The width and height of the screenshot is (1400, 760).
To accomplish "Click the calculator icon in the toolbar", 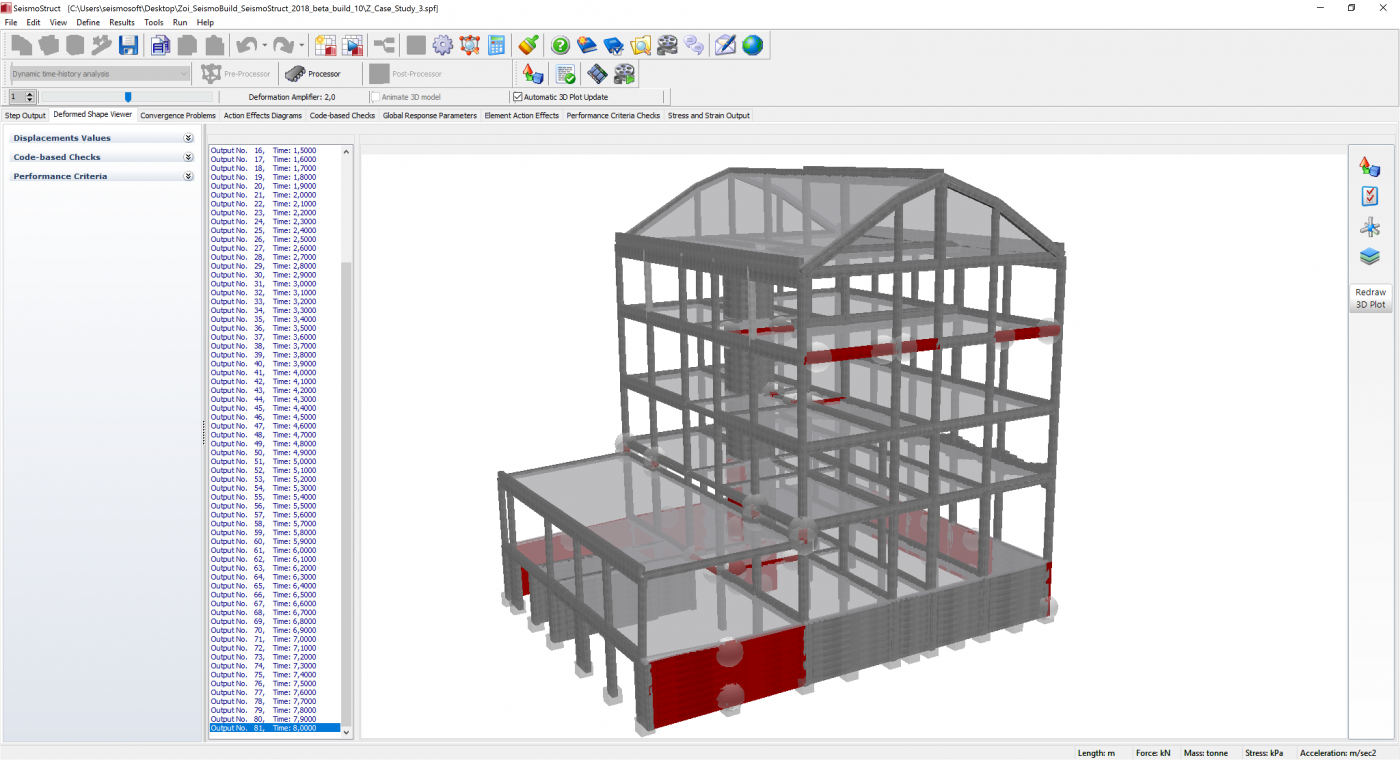I will 497,45.
